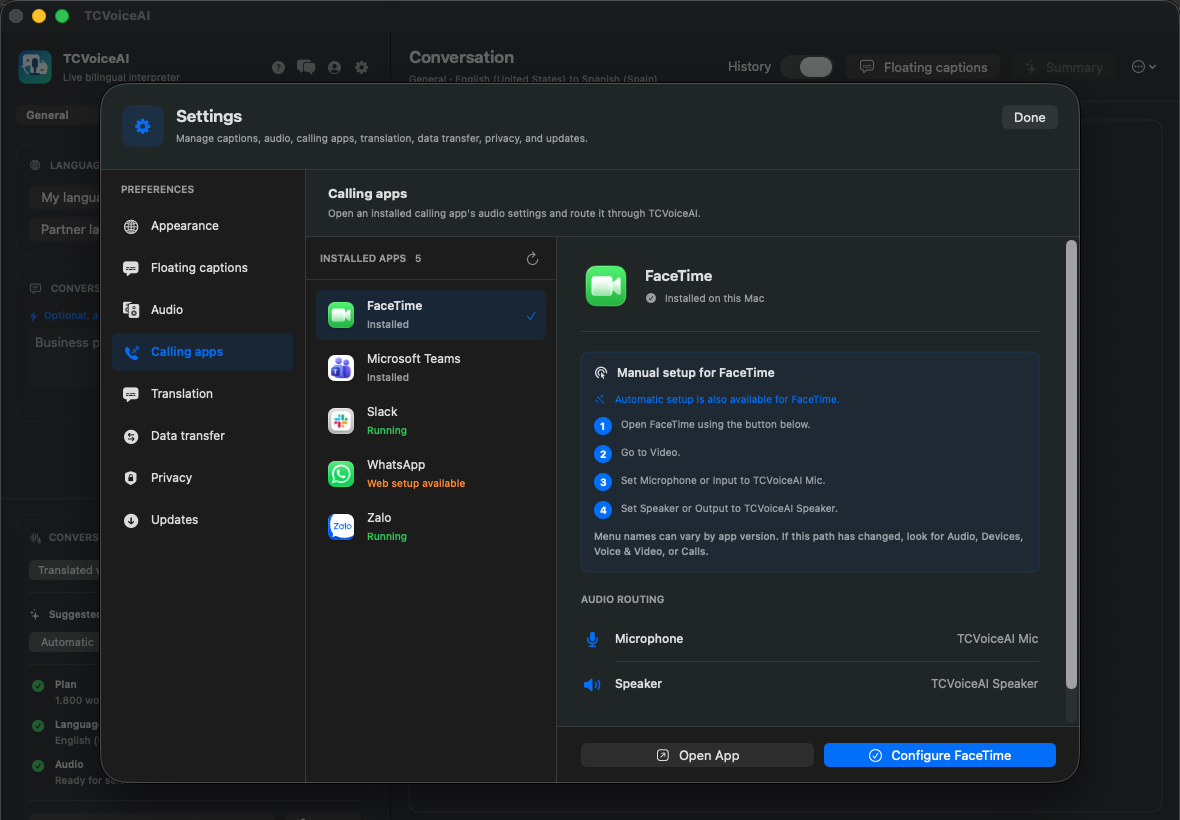Click the Audio preferences icon
The image size is (1180, 820).
[131, 310]
